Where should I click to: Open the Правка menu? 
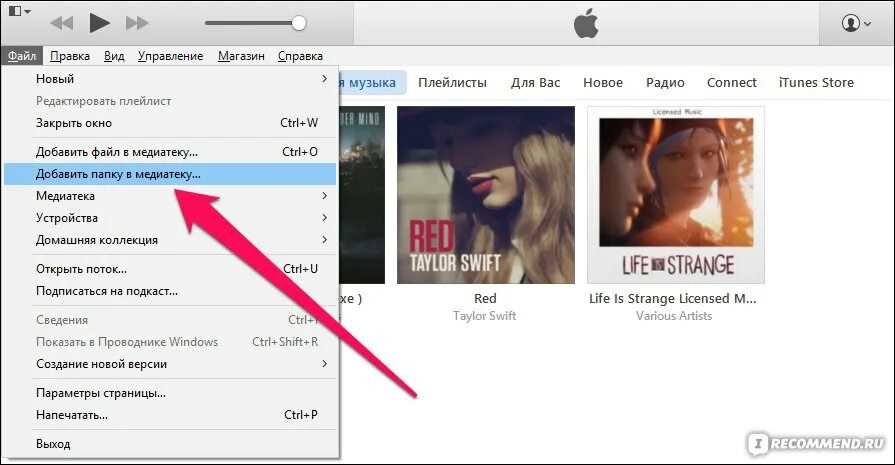[70, 56]
